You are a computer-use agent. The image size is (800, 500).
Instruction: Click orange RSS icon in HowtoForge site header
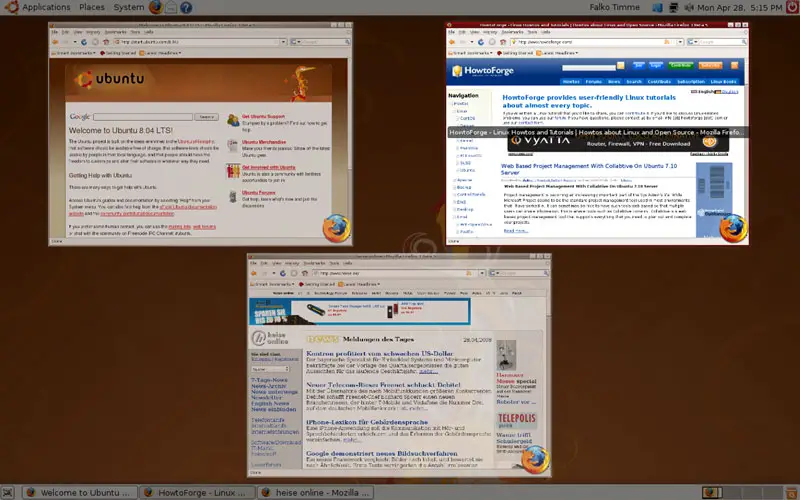coord(734,65)
